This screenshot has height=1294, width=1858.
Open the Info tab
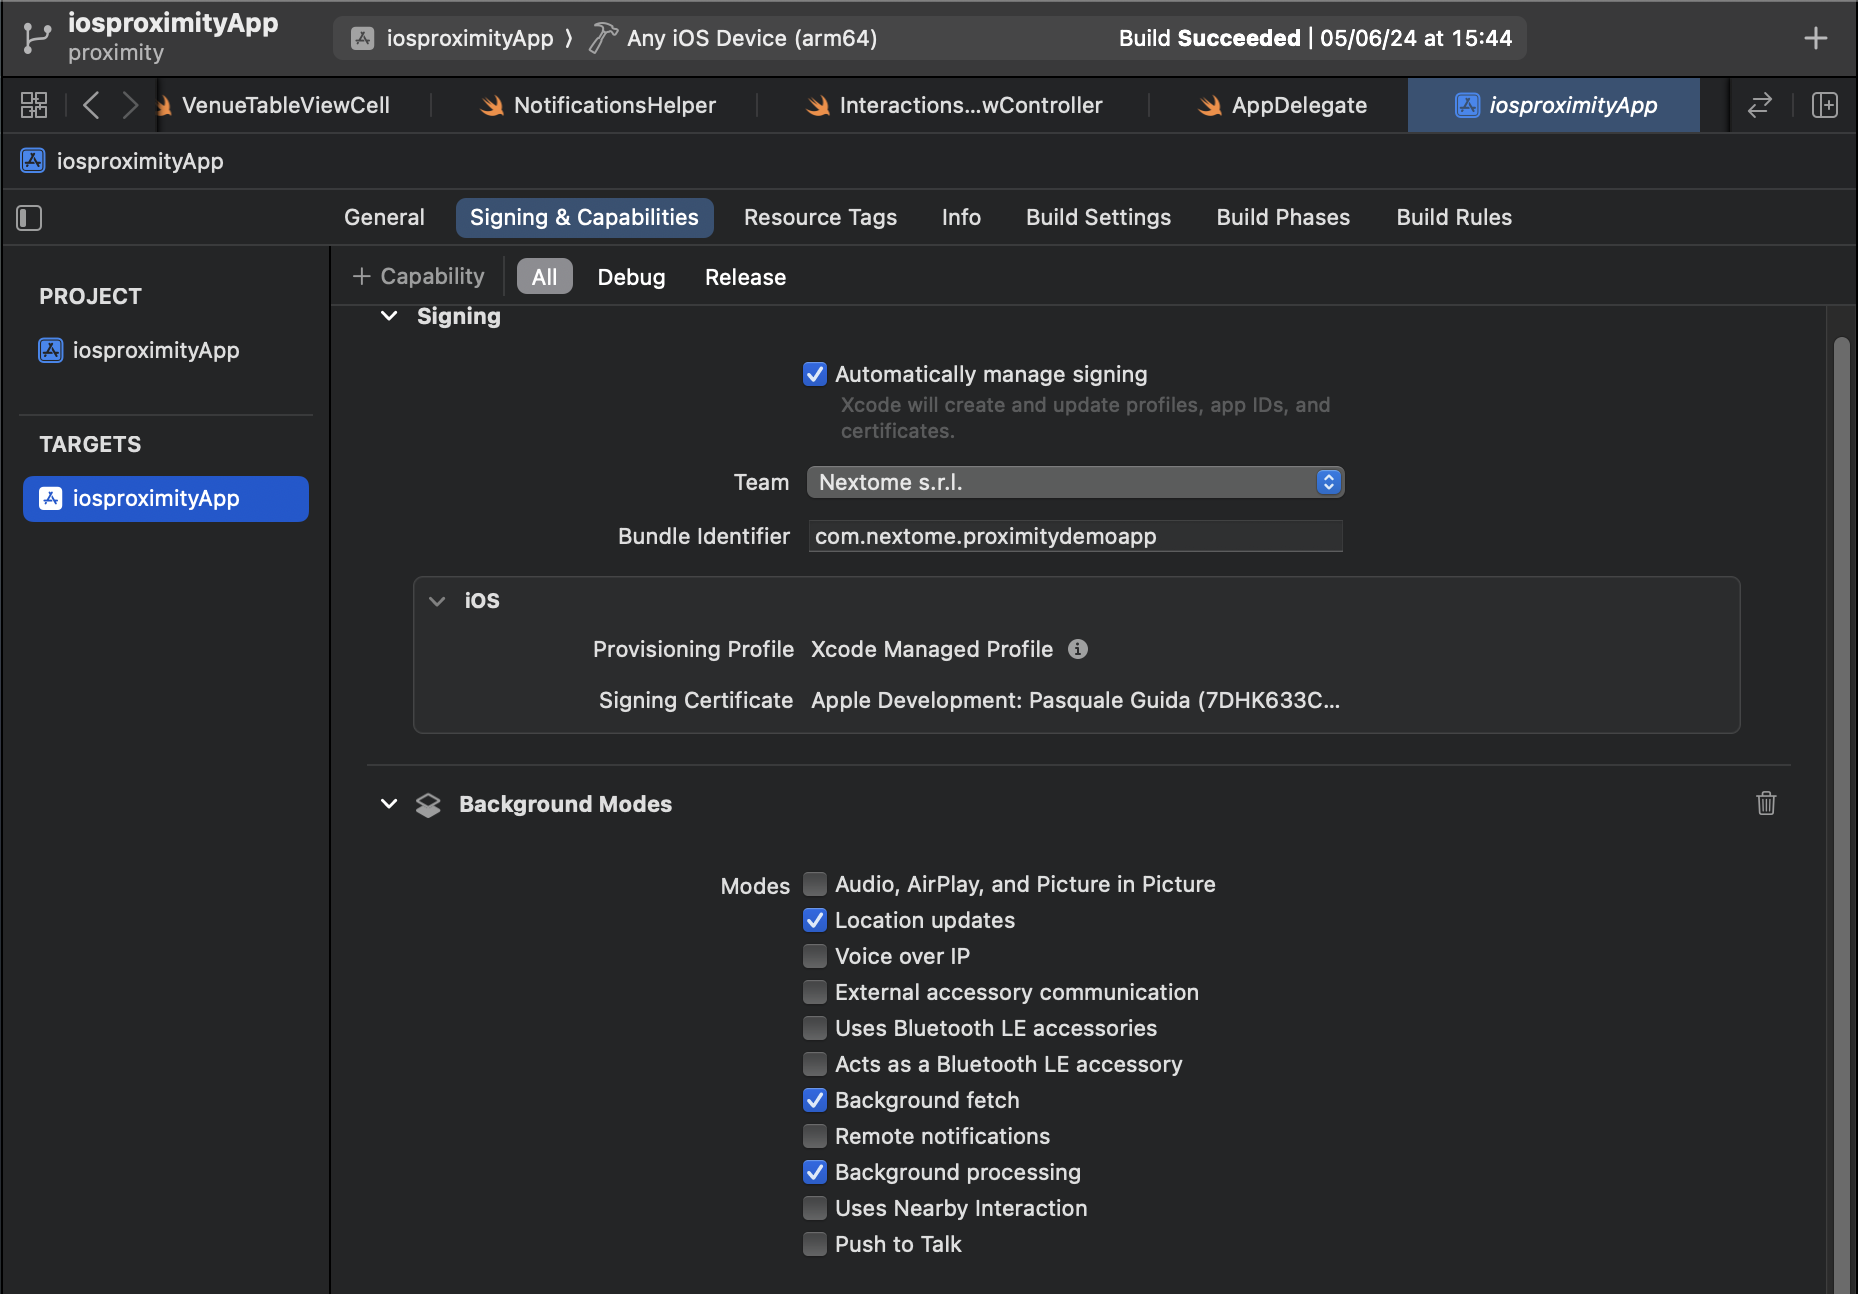pyautogui.click(x=961, y=217)
